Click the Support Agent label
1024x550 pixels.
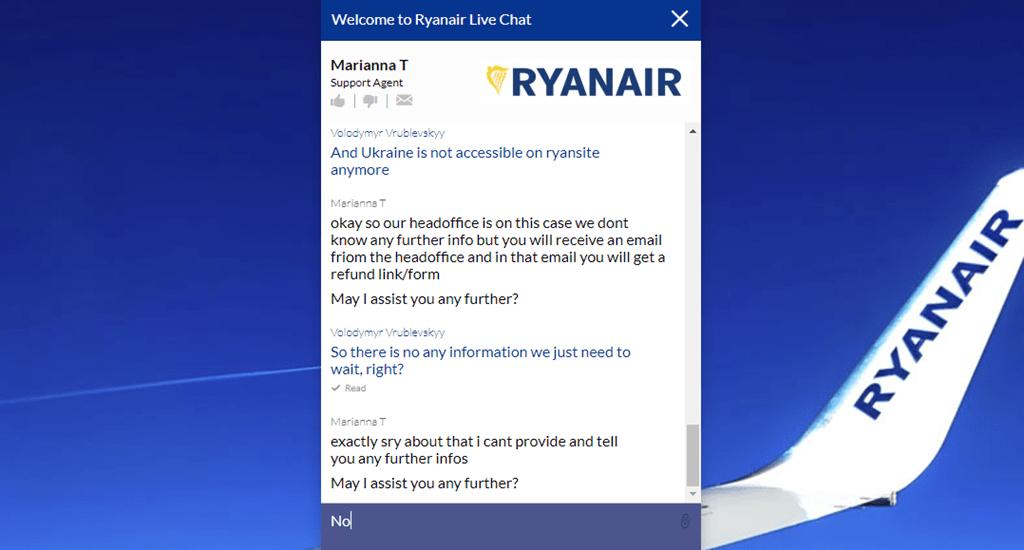click(x=366, y=83)
